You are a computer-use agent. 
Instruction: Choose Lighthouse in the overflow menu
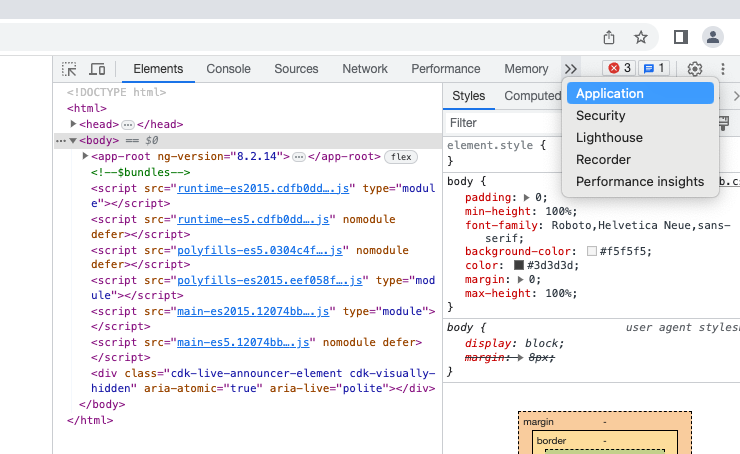(x=640, y=138)
